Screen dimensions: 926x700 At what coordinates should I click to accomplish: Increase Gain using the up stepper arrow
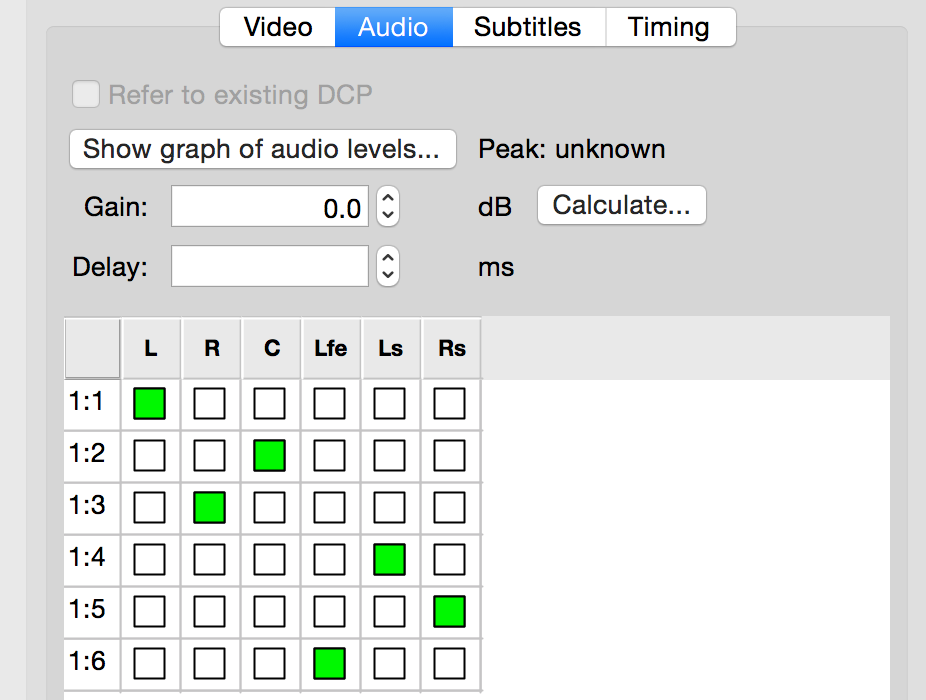387,199
